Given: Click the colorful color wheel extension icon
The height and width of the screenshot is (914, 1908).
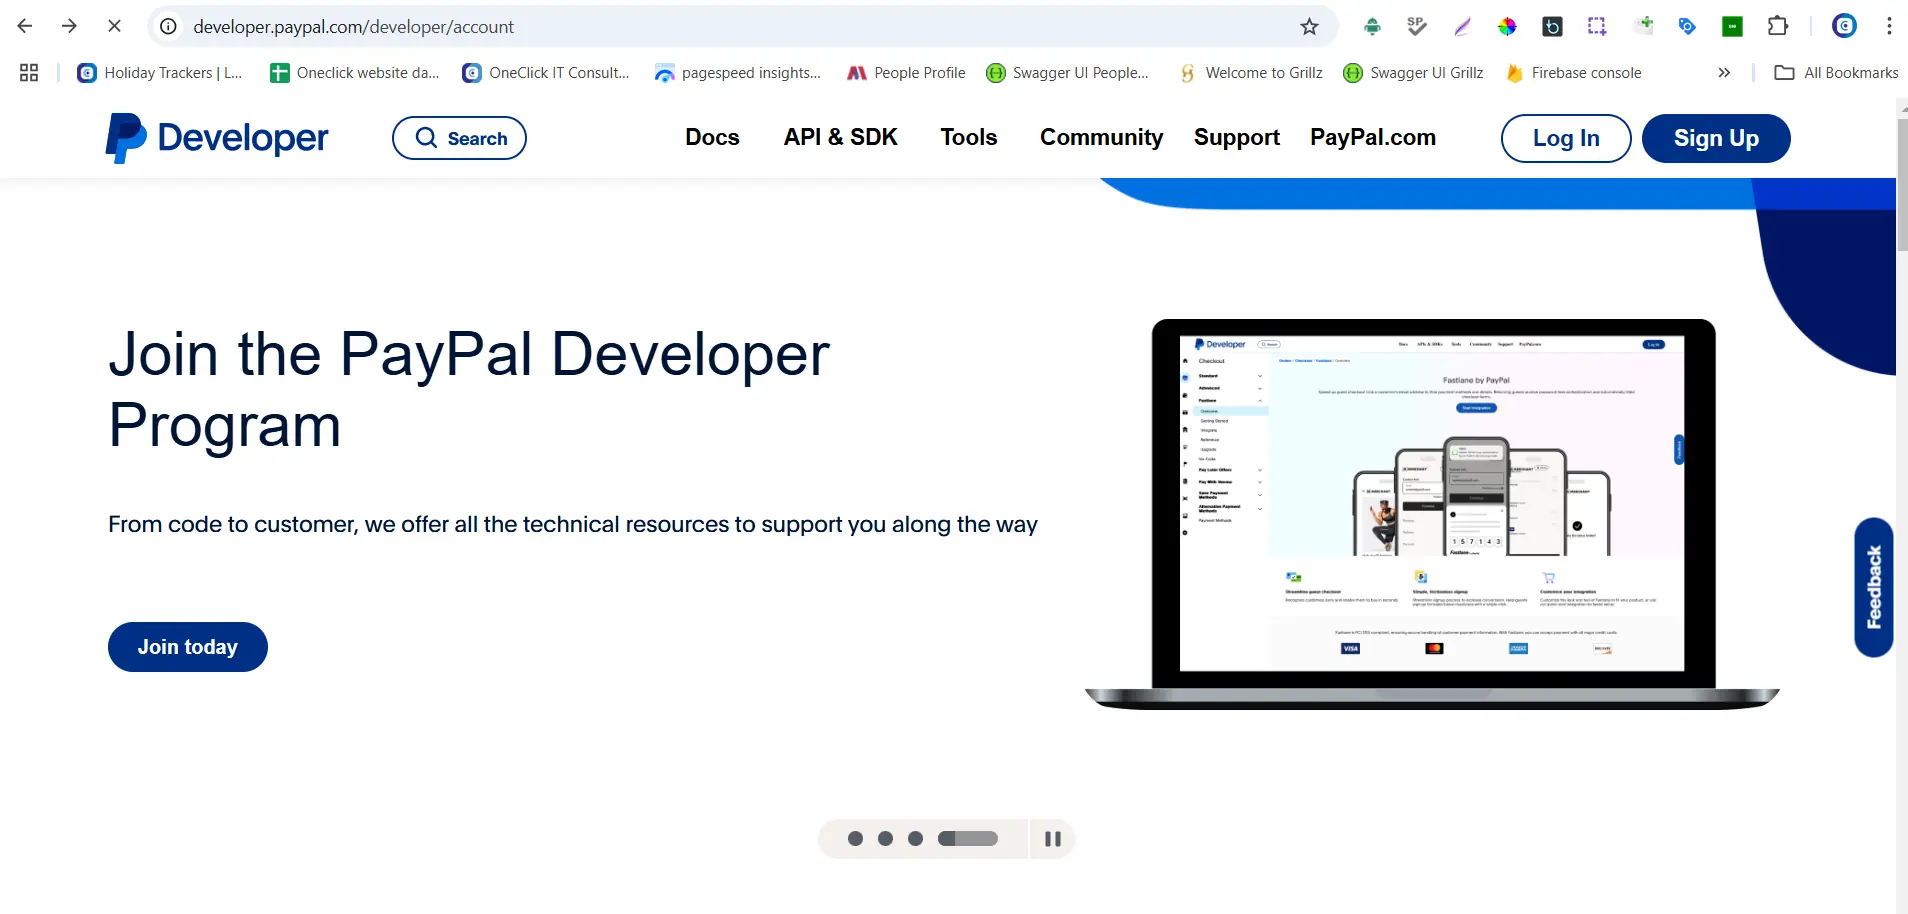Looking at the screenshot, I should (1507, 27).
